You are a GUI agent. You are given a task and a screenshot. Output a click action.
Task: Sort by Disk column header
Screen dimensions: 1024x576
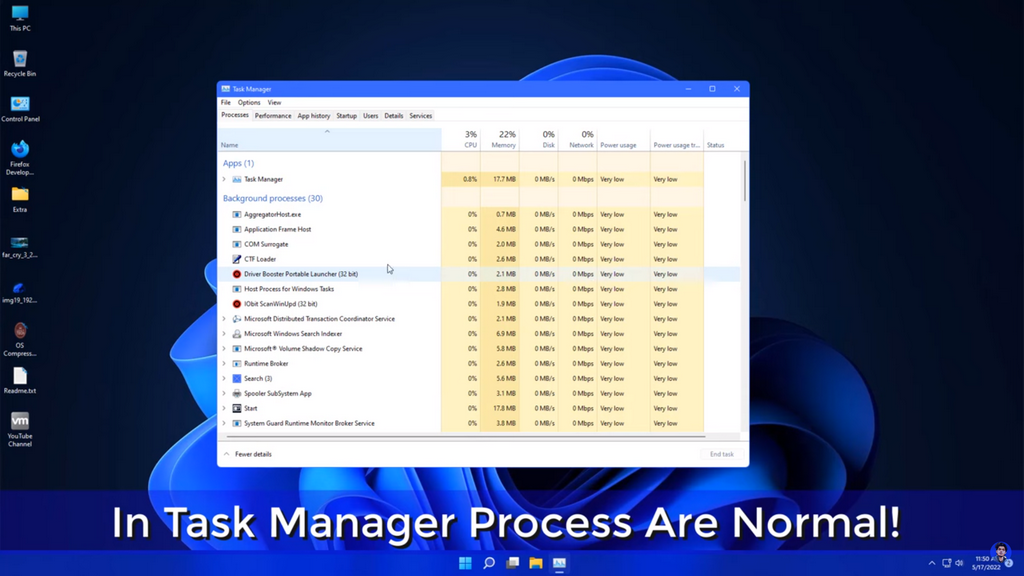point(539,140)
